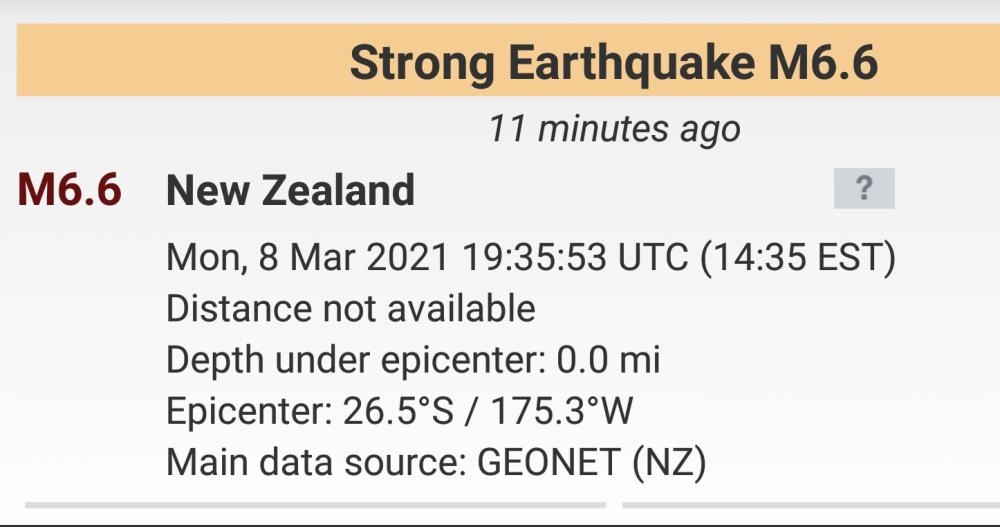Open the New Zealand location title
The image size is (1000, 527).
(x=290, y=190)
